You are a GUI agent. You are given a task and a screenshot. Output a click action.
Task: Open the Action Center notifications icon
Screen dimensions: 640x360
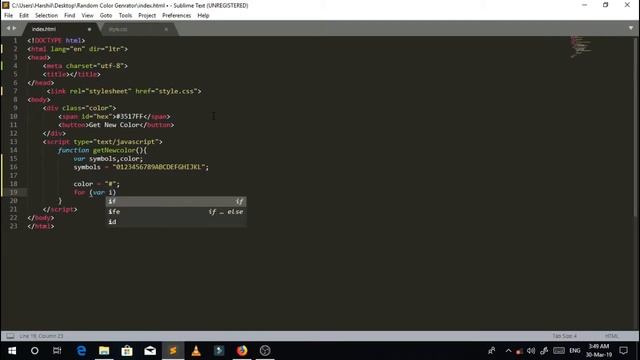pyautogui.click(x=624, y=351)
